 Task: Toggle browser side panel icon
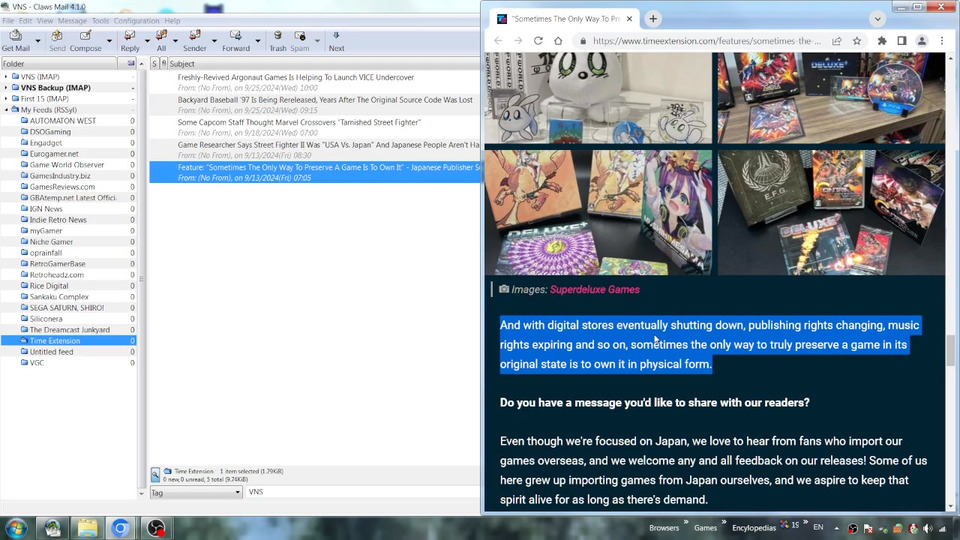(x=902, y=40)
